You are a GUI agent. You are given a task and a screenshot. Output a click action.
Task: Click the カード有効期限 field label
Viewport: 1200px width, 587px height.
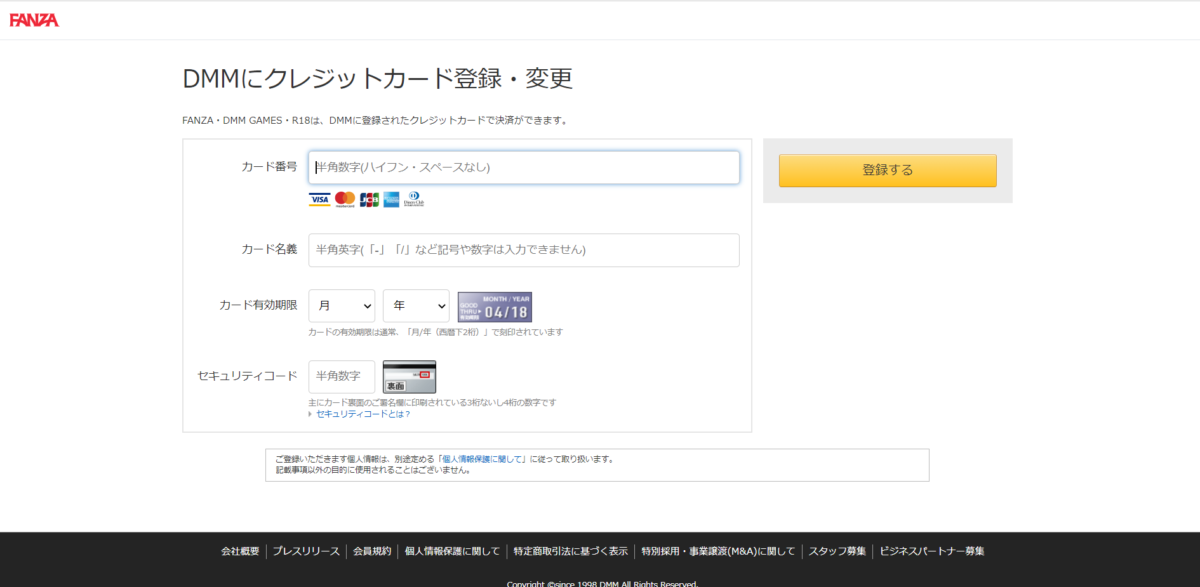(x=258, y=306)
